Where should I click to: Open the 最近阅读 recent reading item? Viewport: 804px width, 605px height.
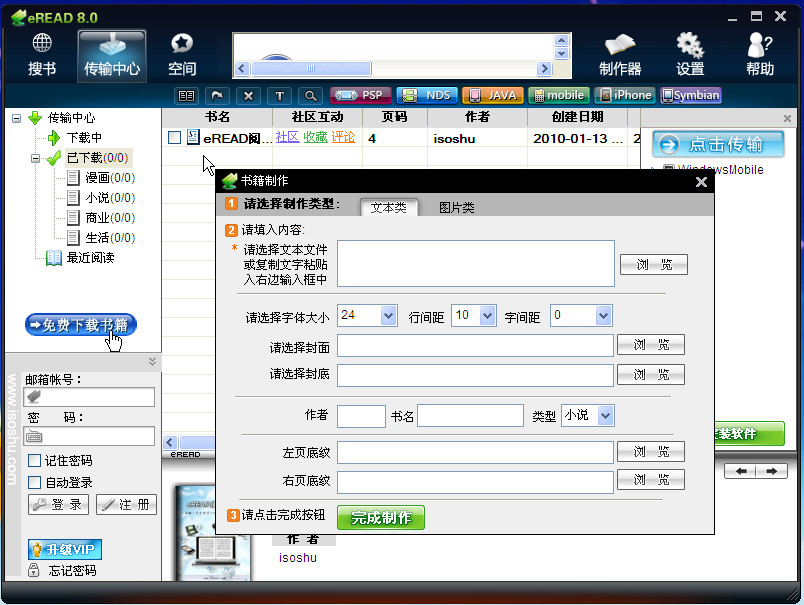90,257
